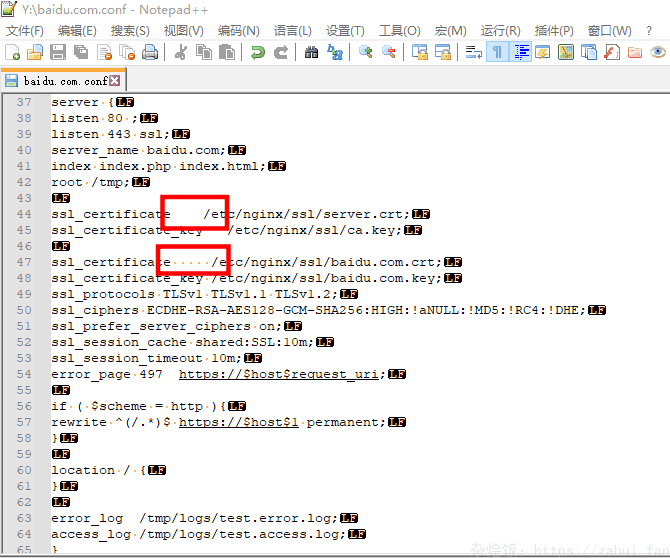Toggle Show All Characters (¶) button

496,52
